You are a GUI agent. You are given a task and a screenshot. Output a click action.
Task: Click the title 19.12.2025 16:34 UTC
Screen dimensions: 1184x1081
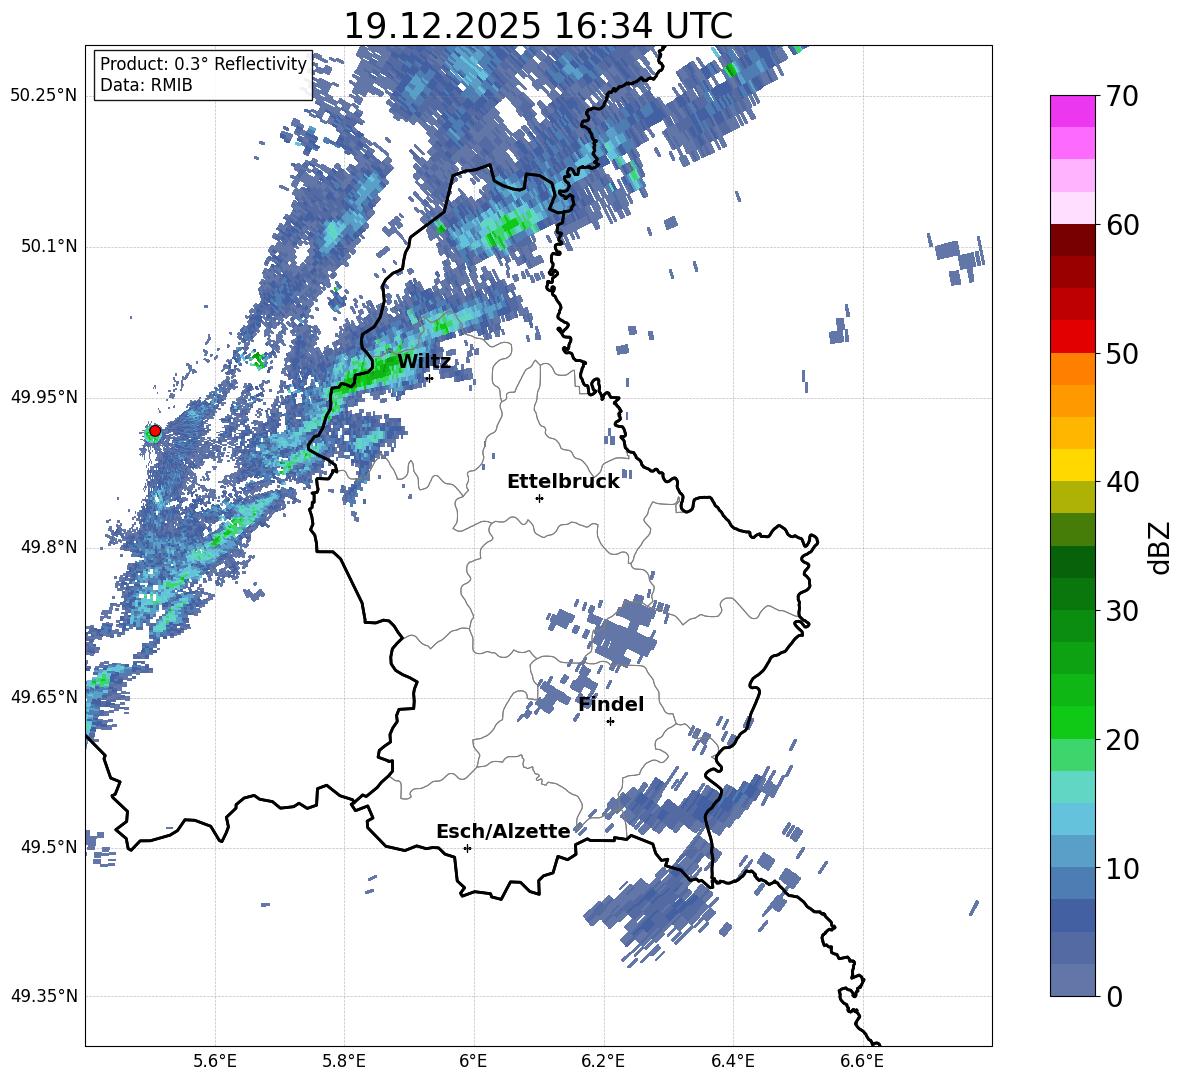[538, 26]
